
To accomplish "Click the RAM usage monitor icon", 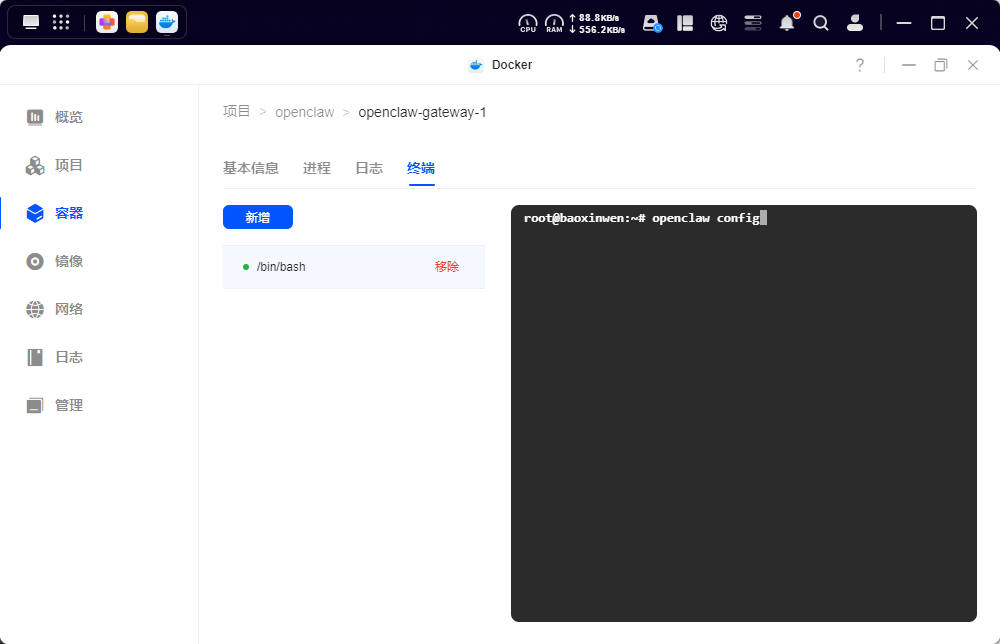I will pos(554,22).
